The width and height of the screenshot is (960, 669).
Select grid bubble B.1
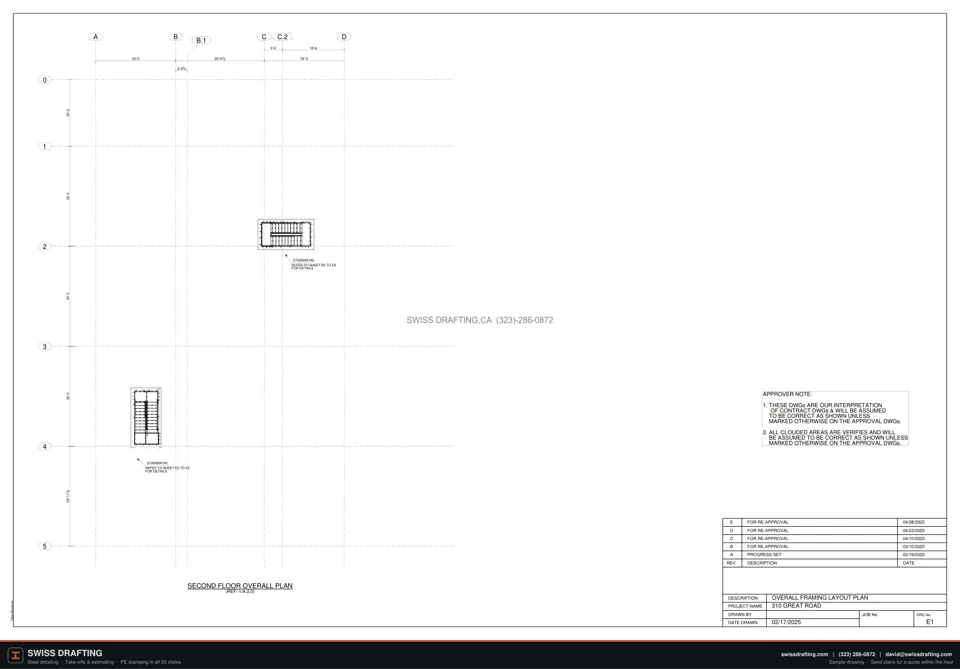point(201,40)
